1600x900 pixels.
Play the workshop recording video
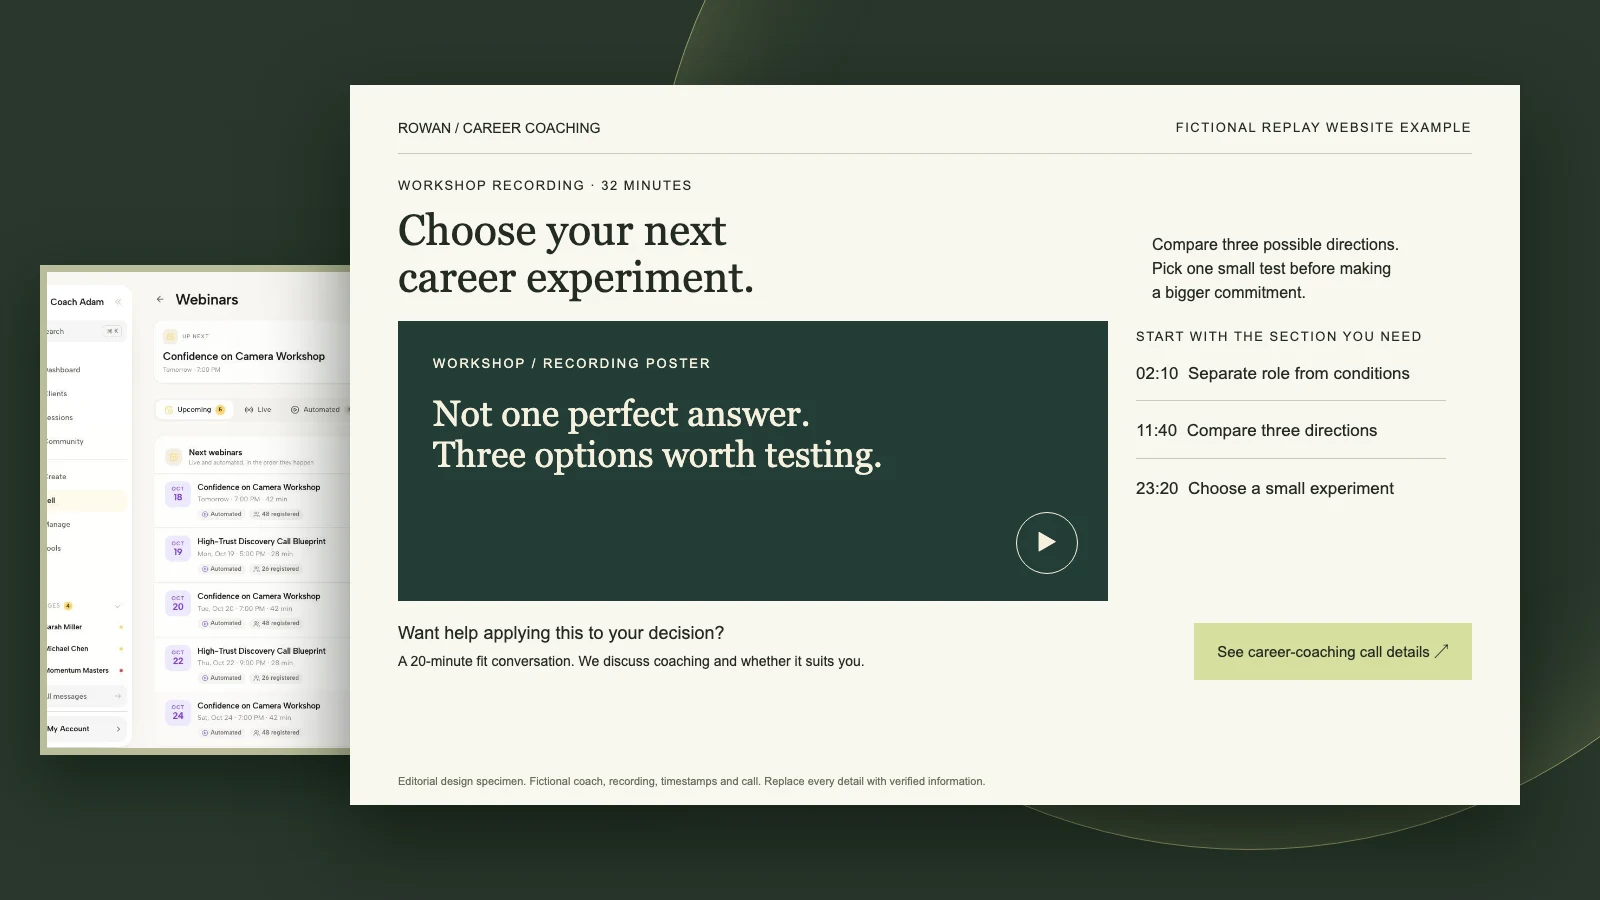click(x=1046, y=542)
